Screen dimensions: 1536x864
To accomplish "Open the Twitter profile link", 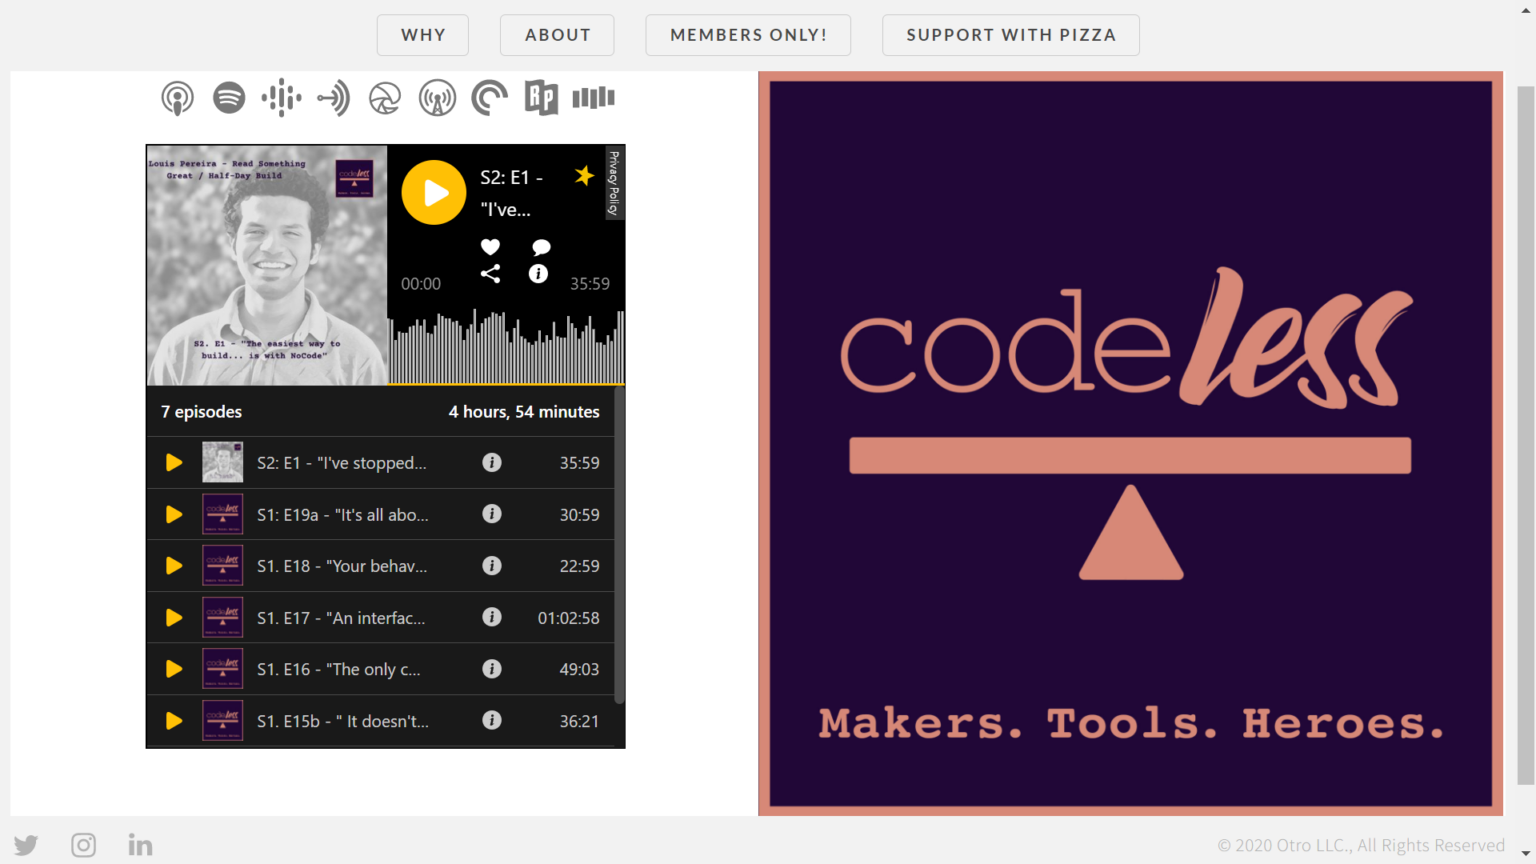I will pyautogui.click(x=26, y=845).
